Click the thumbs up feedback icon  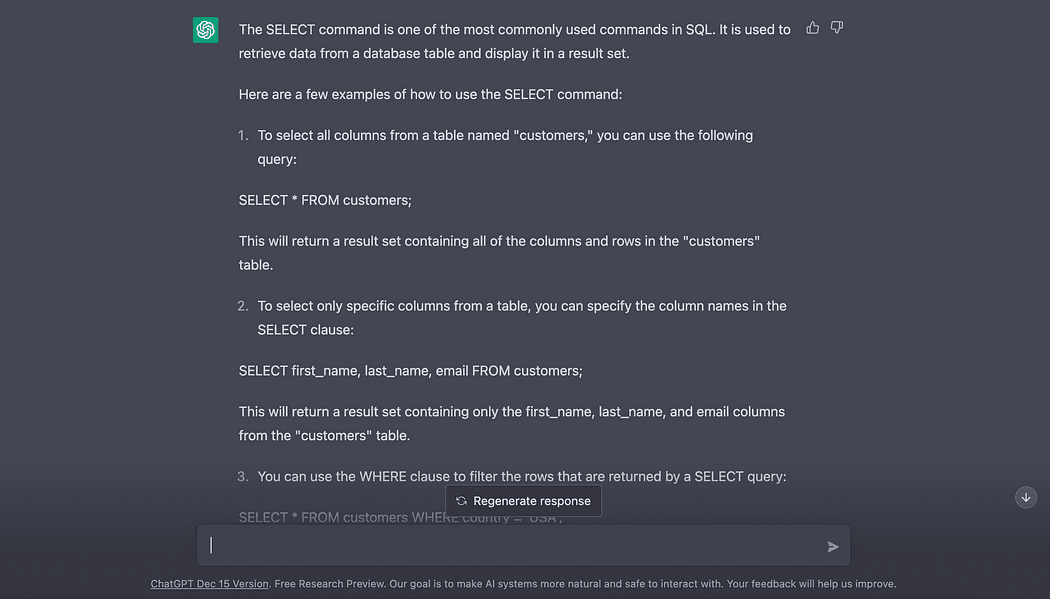click(813, 28)
